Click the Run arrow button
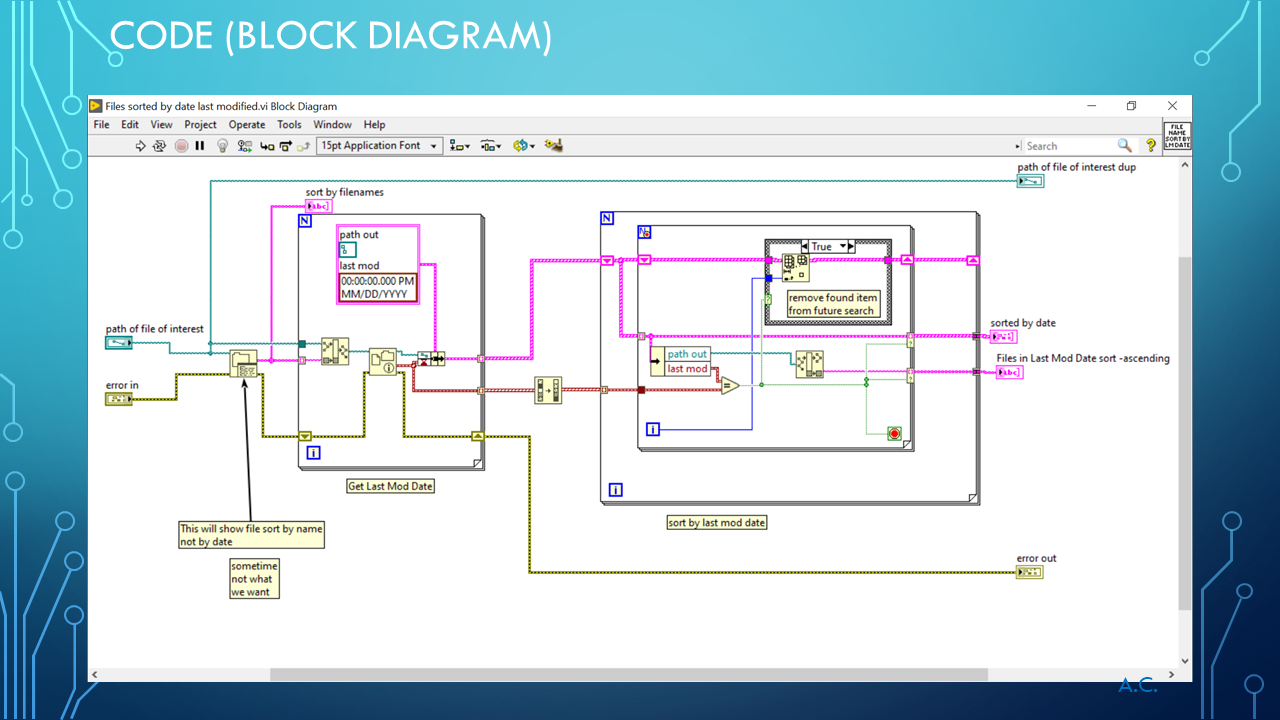 [141, 146]
